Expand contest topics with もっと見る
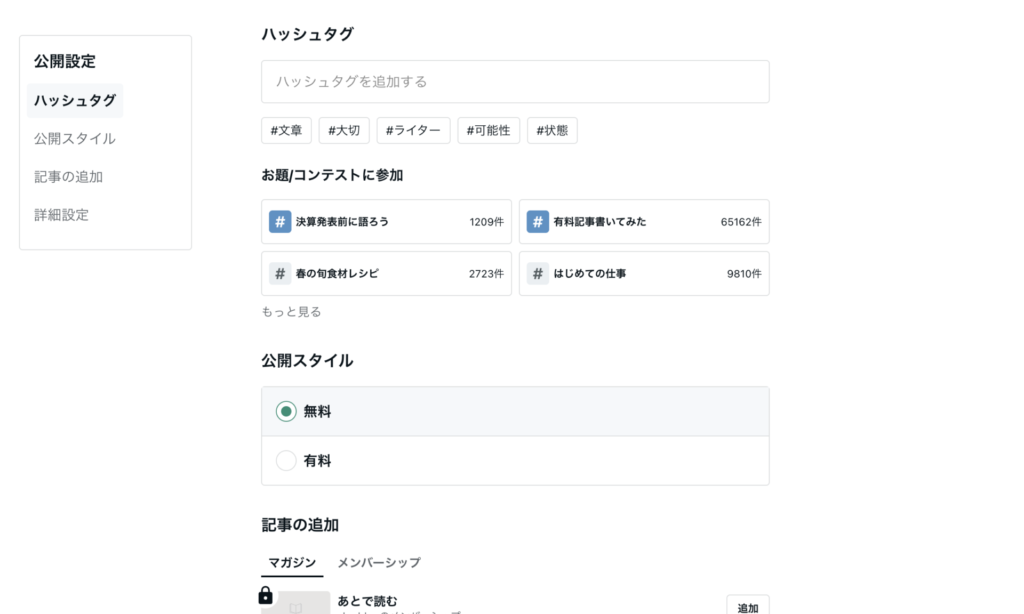Image resolution: width=1024 pixels, height=614 pixels. point(291,312)
